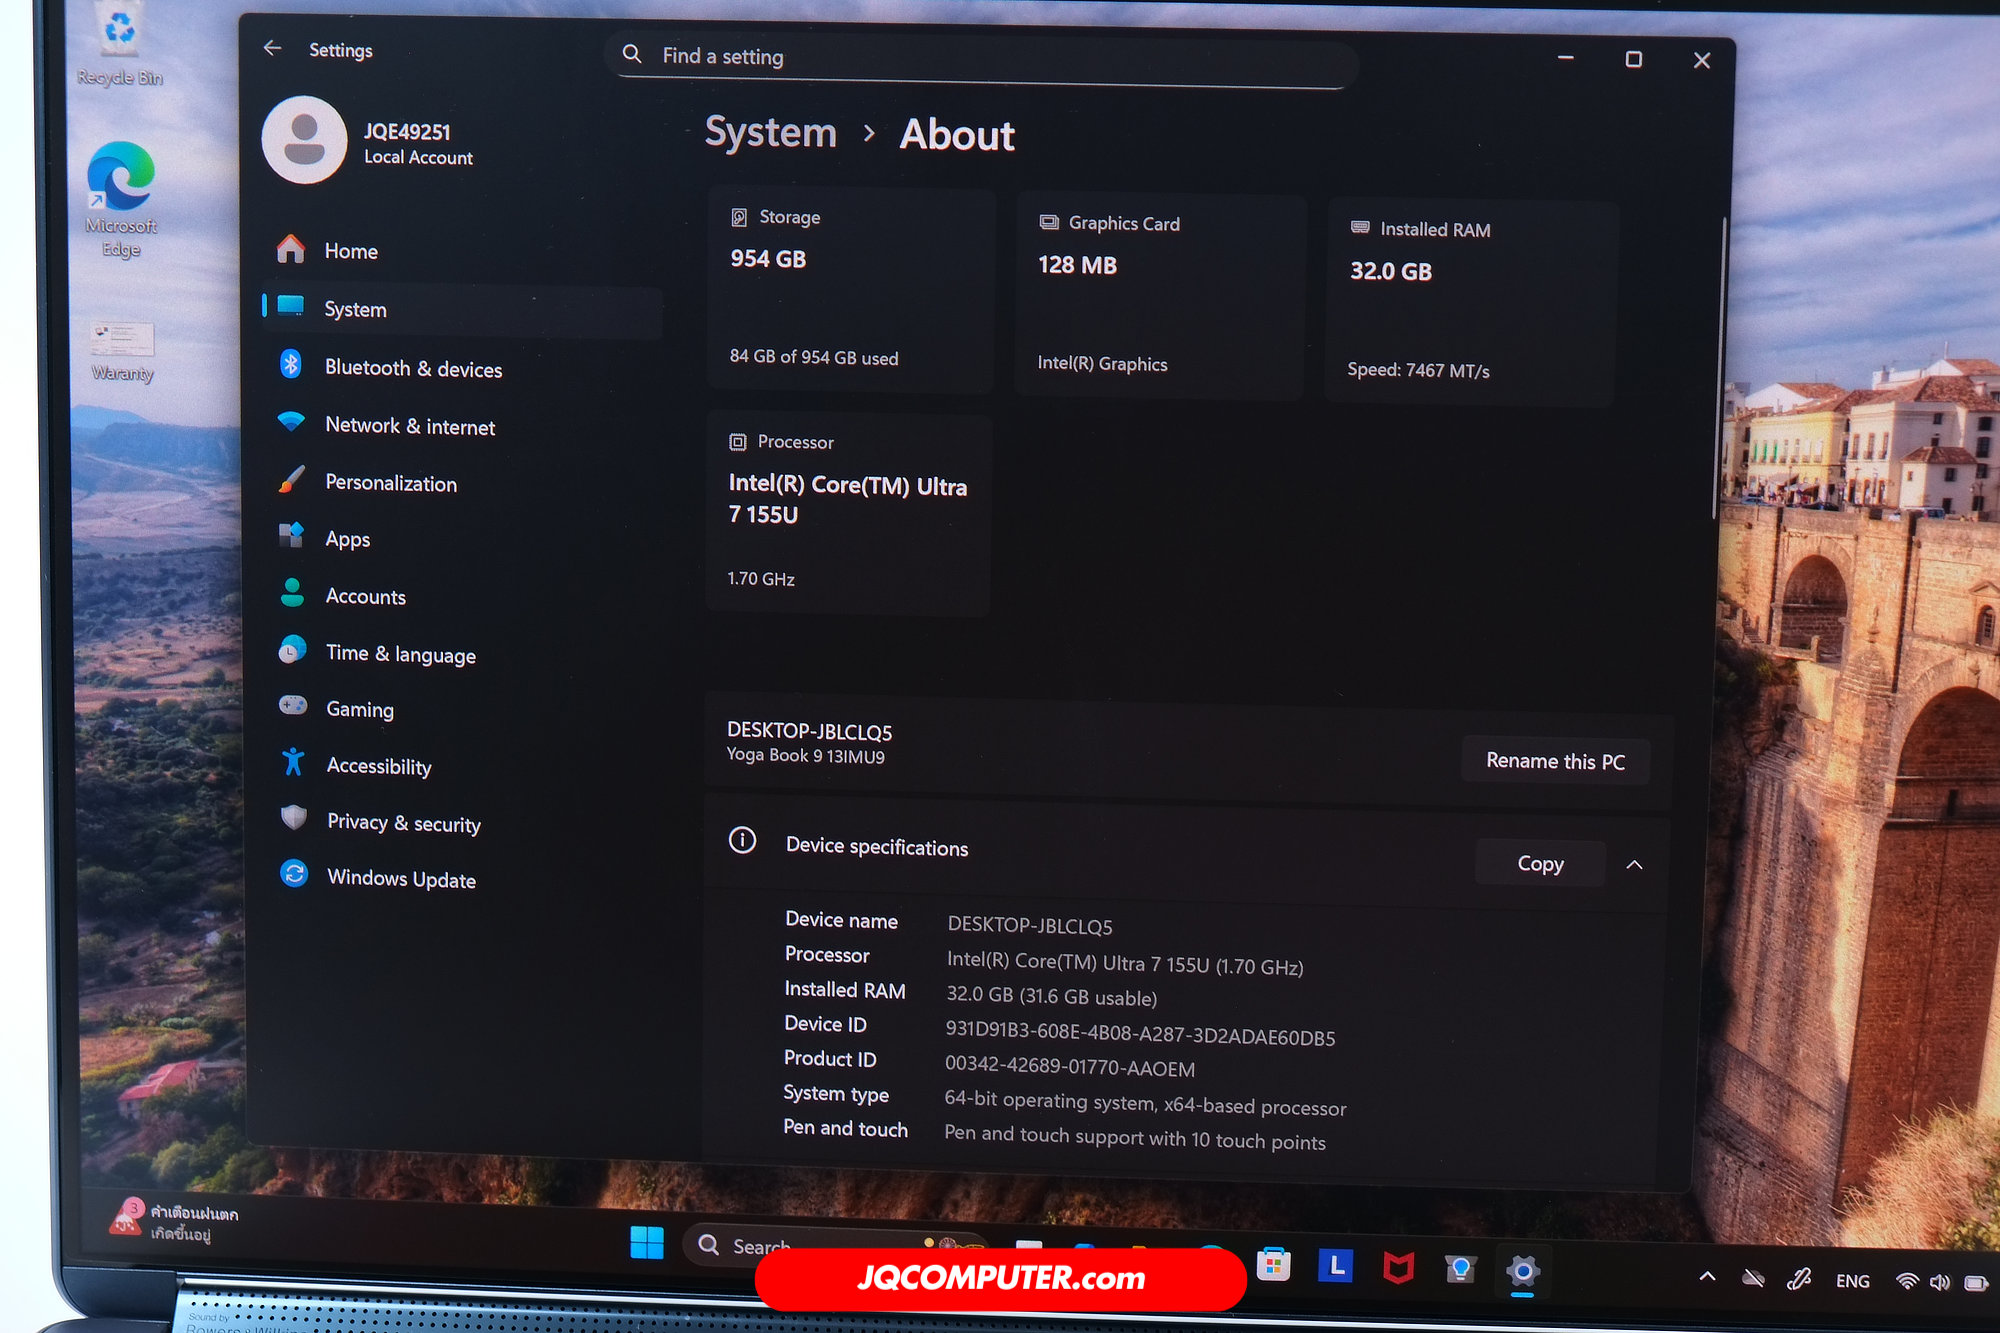Open McAfee from the taskbar
Viewport: 2000px width, 1333px height.
click(x=1398, y=1268)
